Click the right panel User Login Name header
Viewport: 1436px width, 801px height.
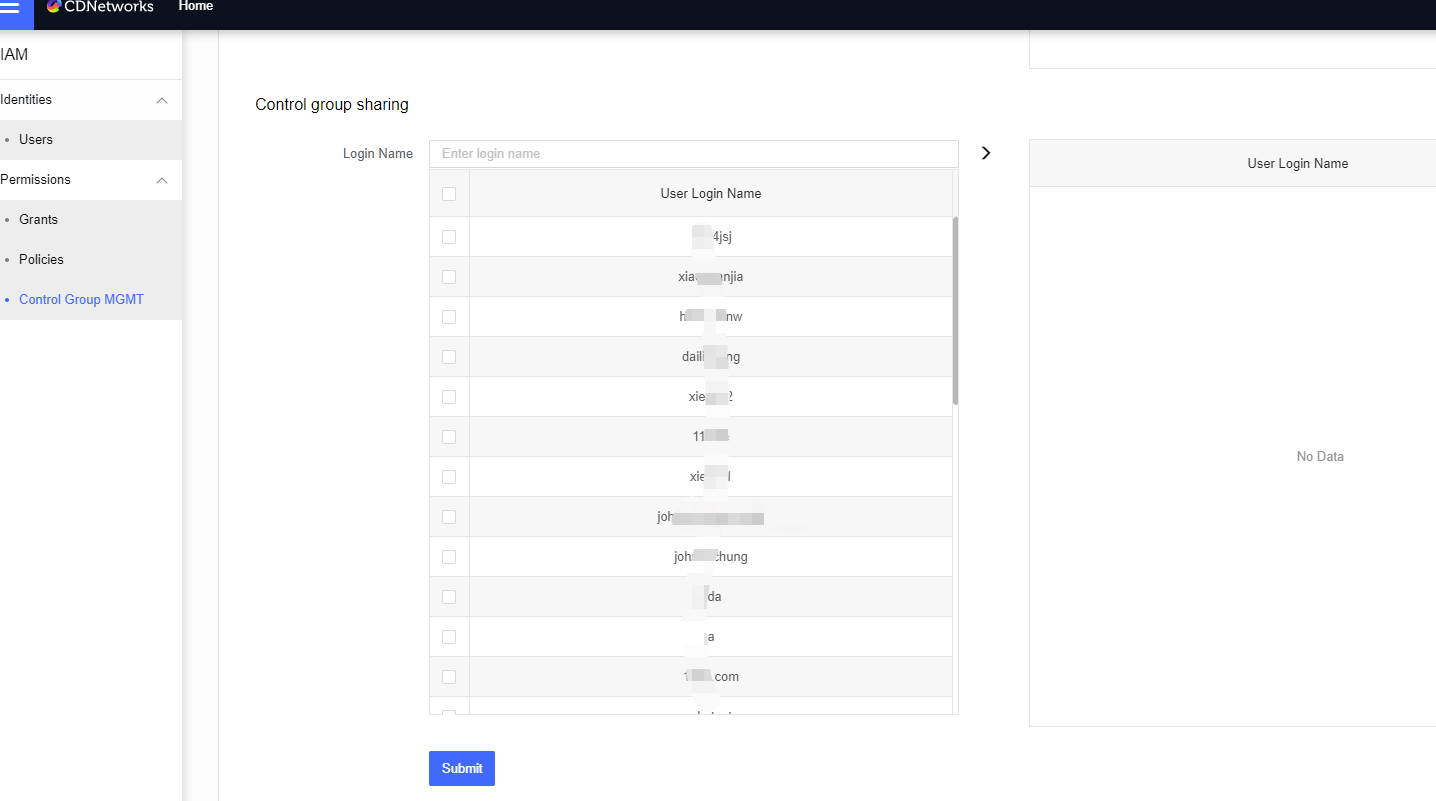click(x=1297, y=164)
